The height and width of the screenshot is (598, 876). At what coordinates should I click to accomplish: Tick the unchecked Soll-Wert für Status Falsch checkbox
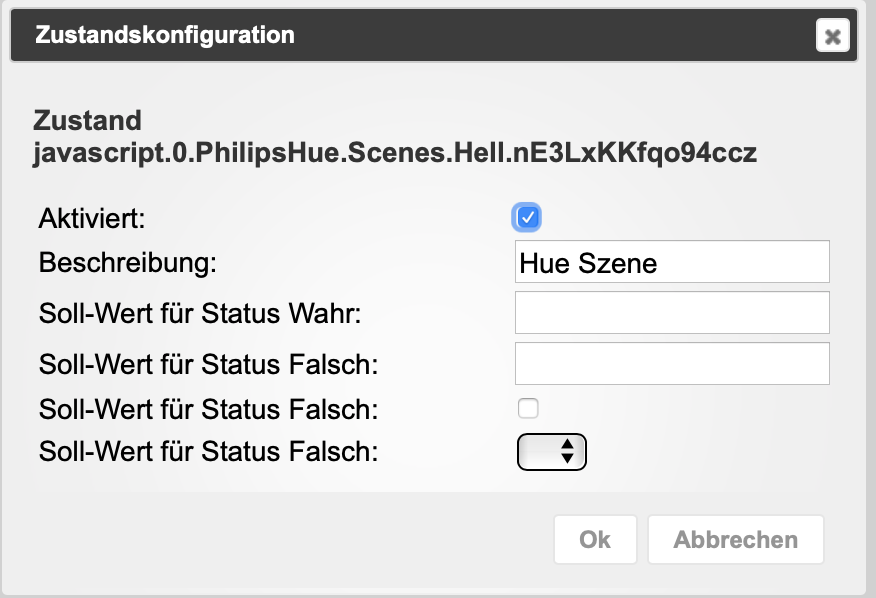(x=527, y=408)
